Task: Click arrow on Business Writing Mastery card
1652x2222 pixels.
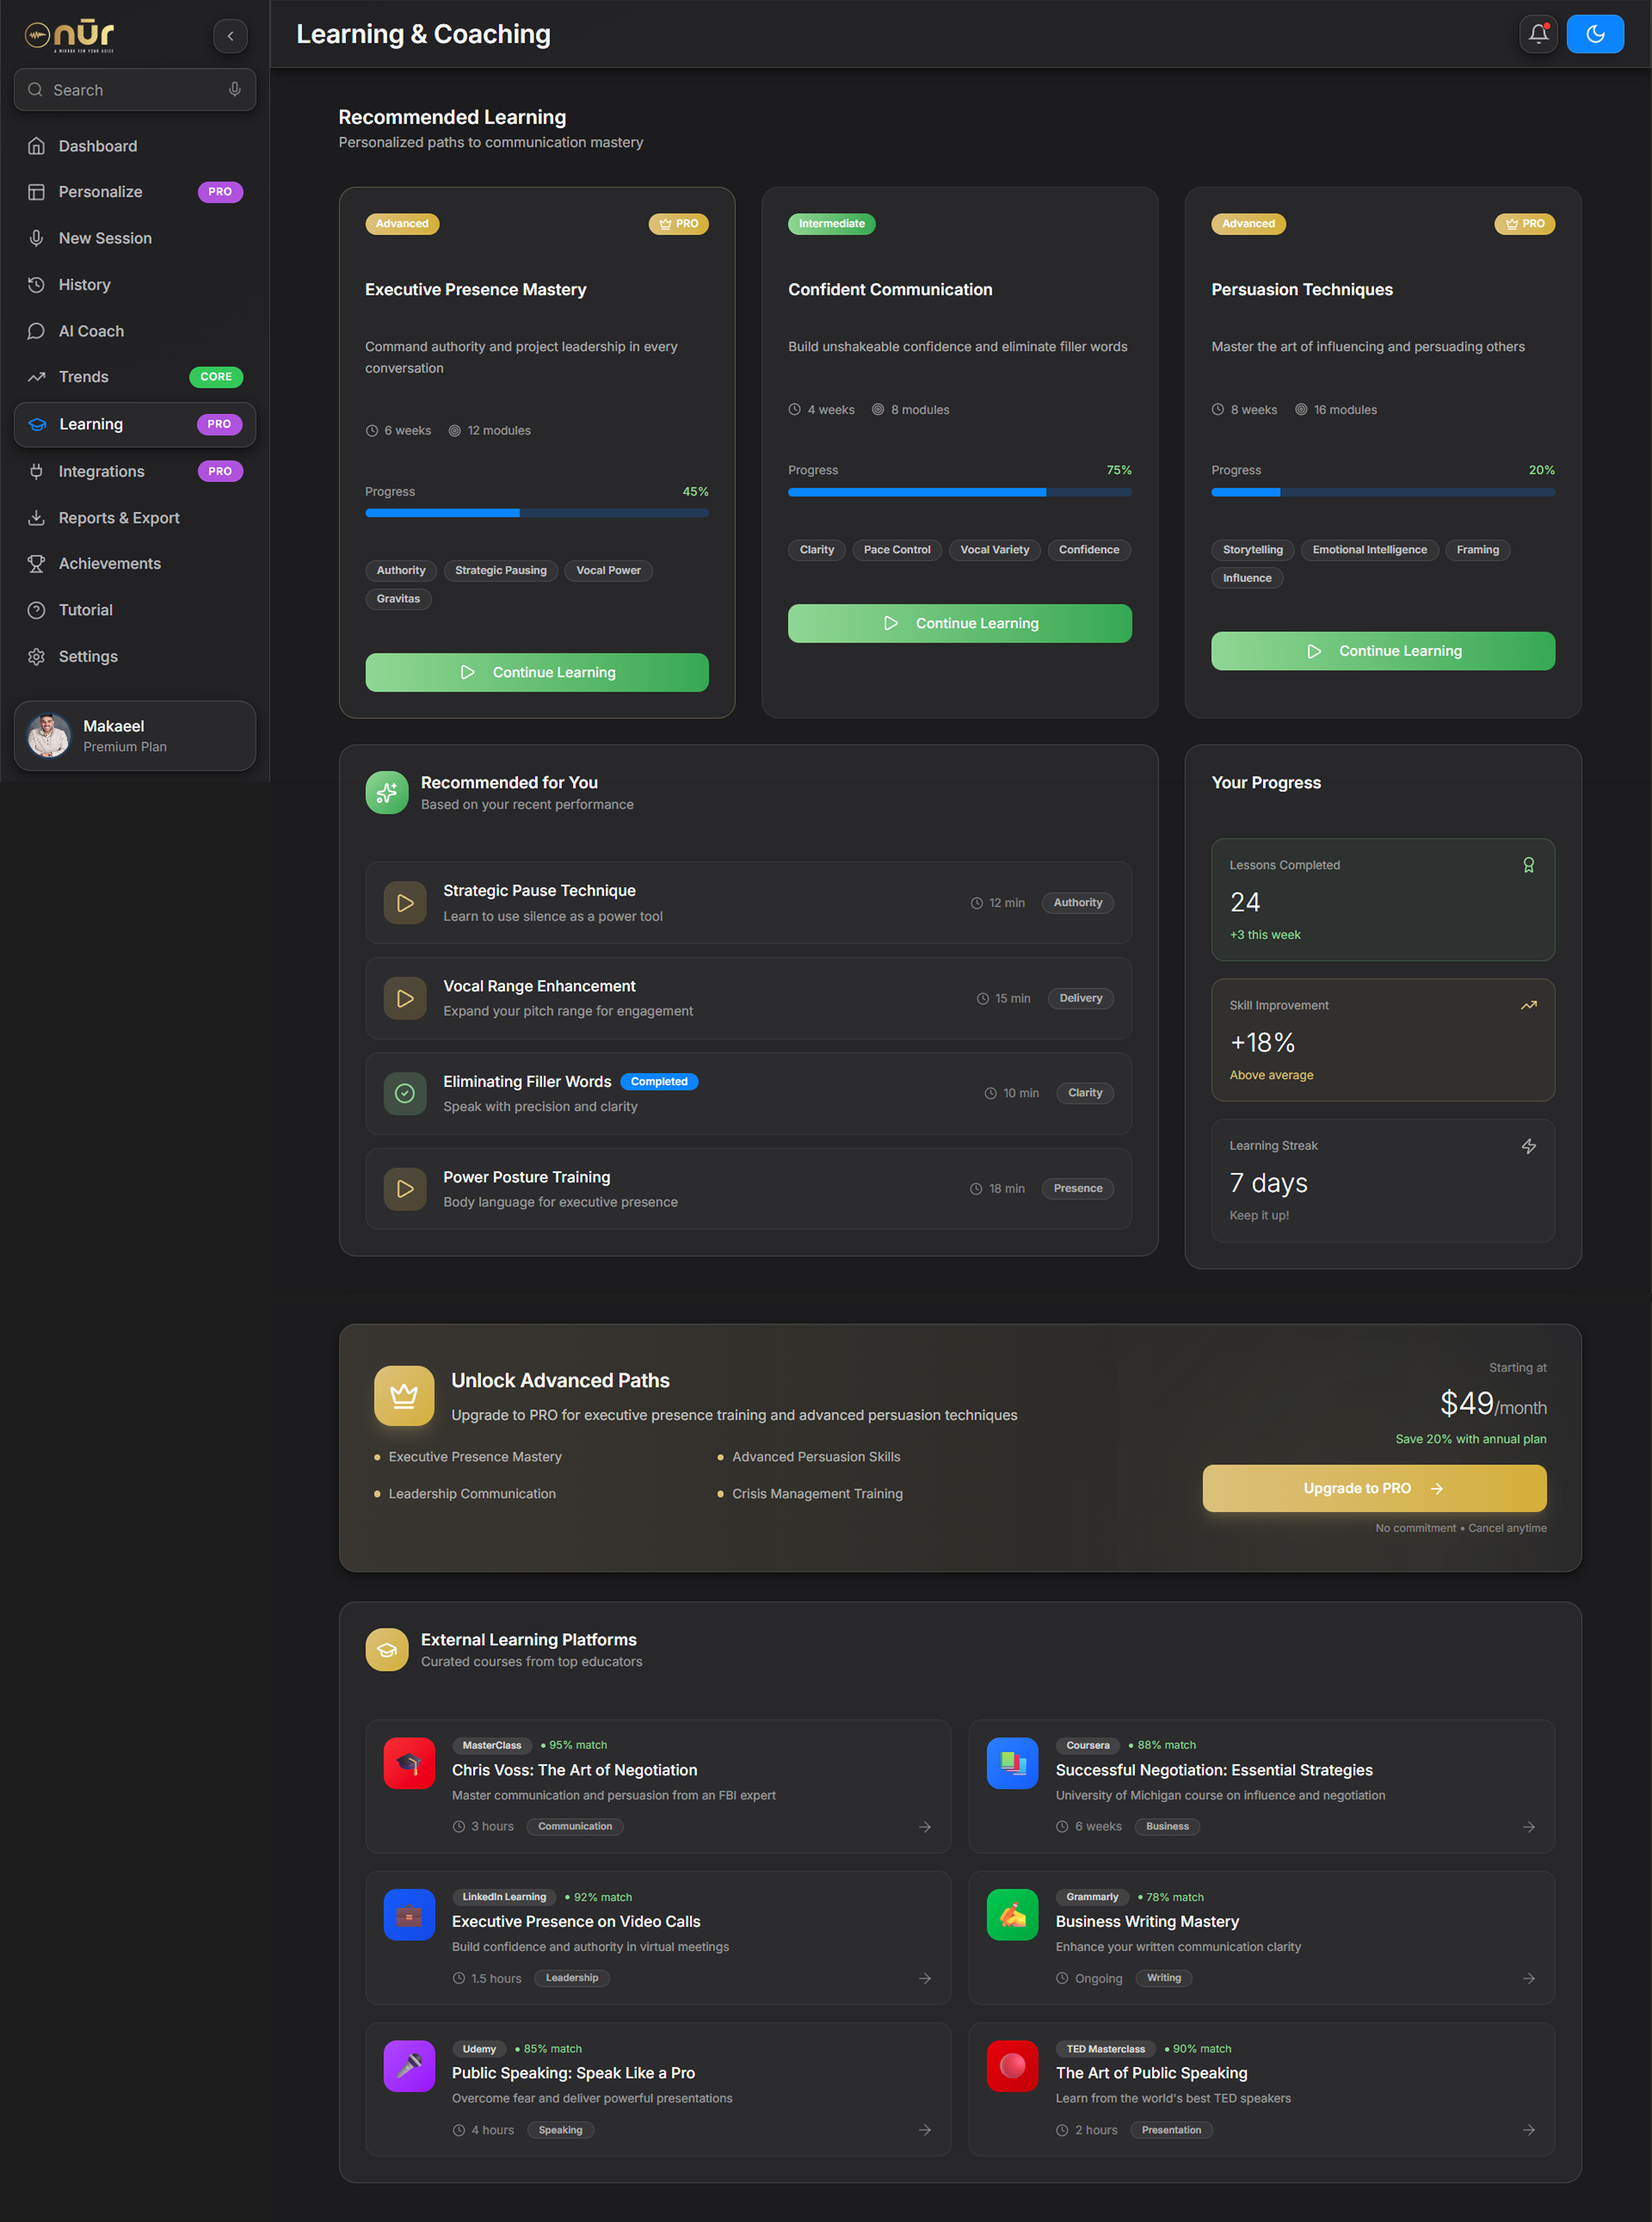Action: (1528, 1979)
